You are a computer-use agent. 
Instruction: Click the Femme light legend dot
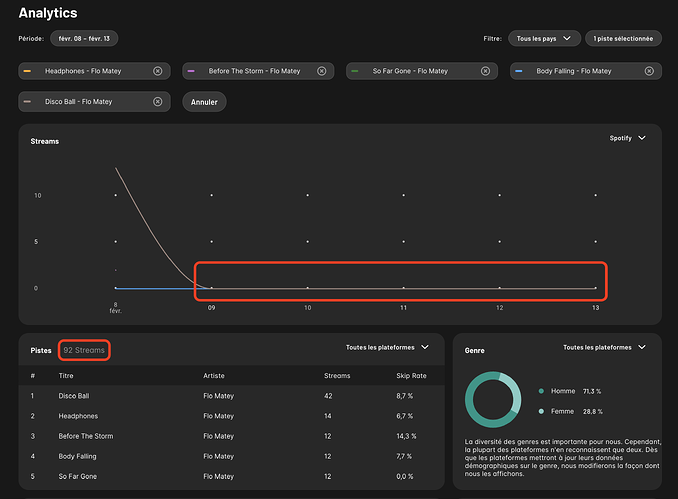(x=541, y=411)
